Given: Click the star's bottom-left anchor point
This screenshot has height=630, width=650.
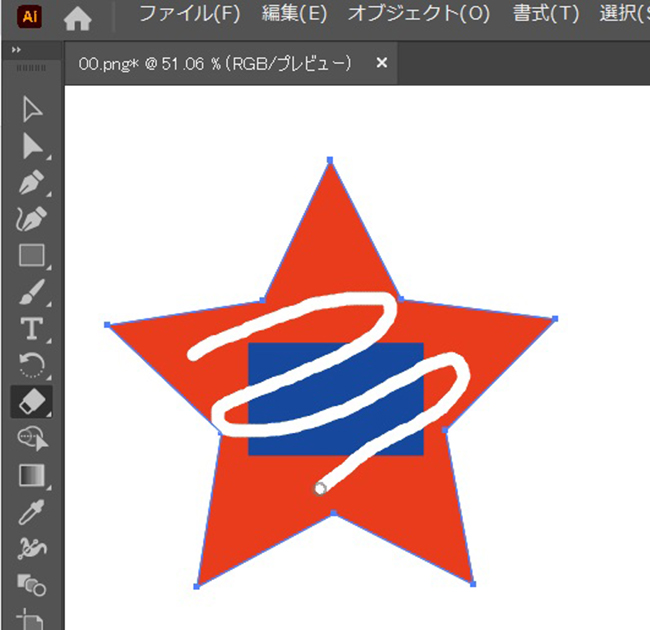Looking at the screenshot, I should point(196,586).
